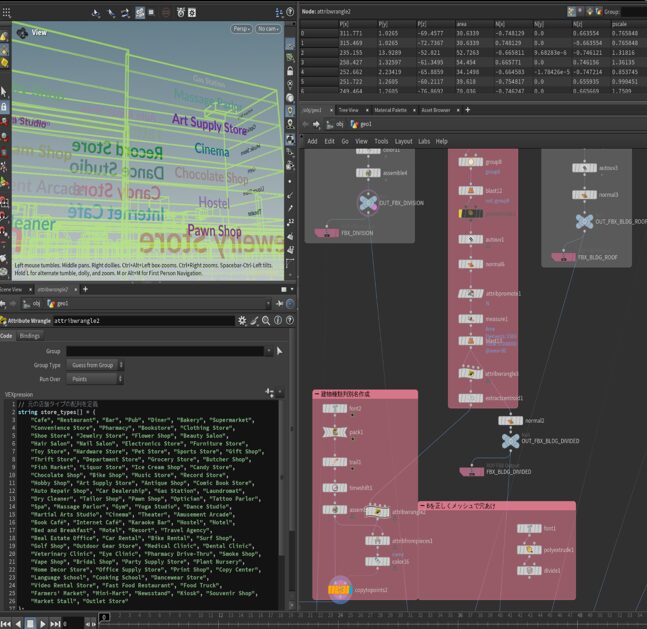Jump to obj level in parameter path bar
This screenshot has width=647, height=629.
(31, 304)
